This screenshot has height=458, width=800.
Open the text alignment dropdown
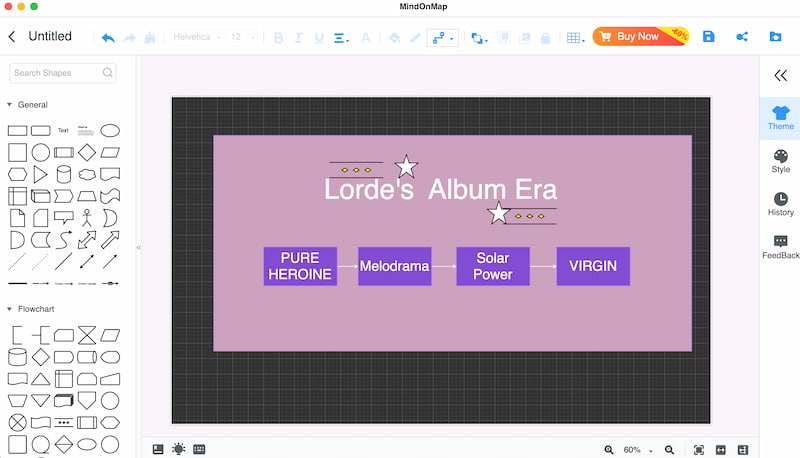point(341,38)
